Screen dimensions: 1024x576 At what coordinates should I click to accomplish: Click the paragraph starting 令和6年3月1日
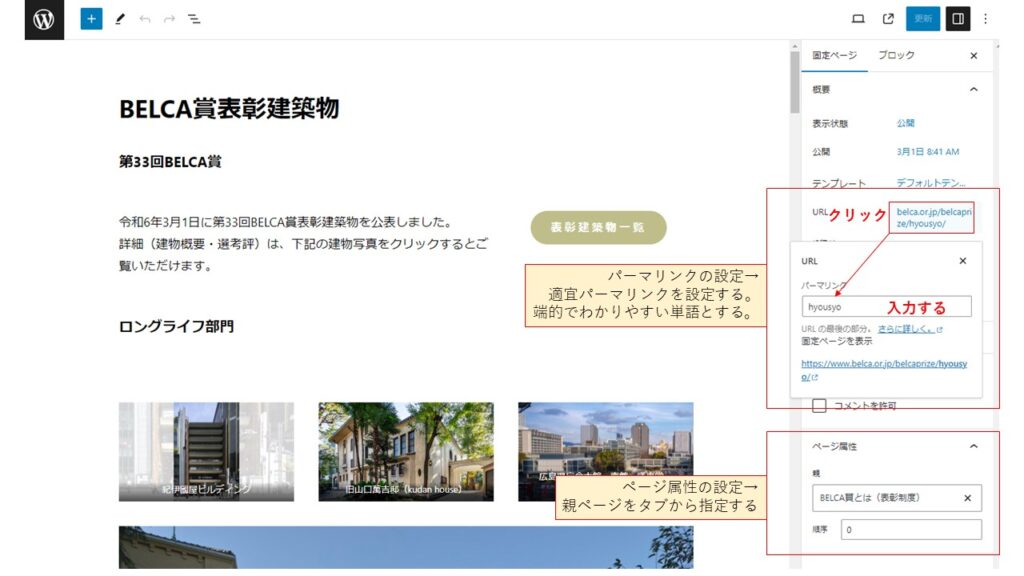click(304, 244)
